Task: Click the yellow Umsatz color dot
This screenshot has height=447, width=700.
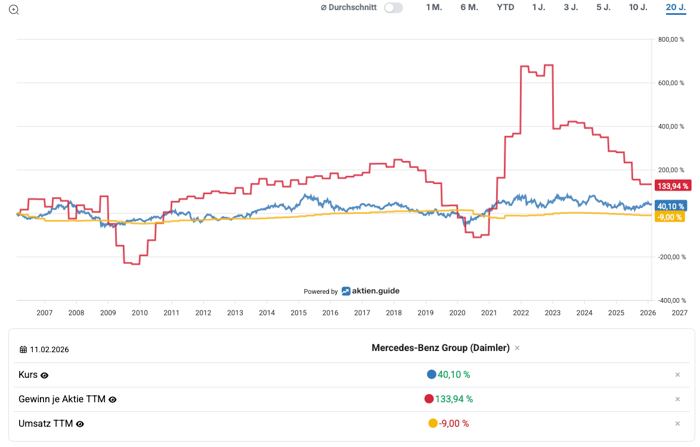Action: point(433,423)
